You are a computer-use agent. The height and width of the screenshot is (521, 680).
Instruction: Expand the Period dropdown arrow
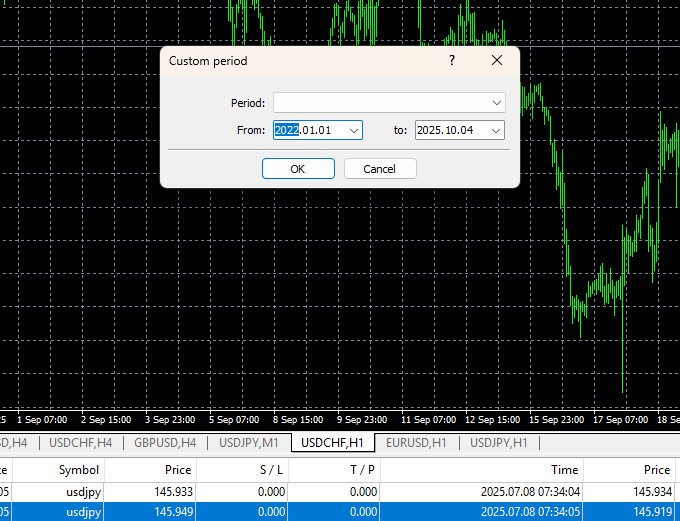(497, 102)
